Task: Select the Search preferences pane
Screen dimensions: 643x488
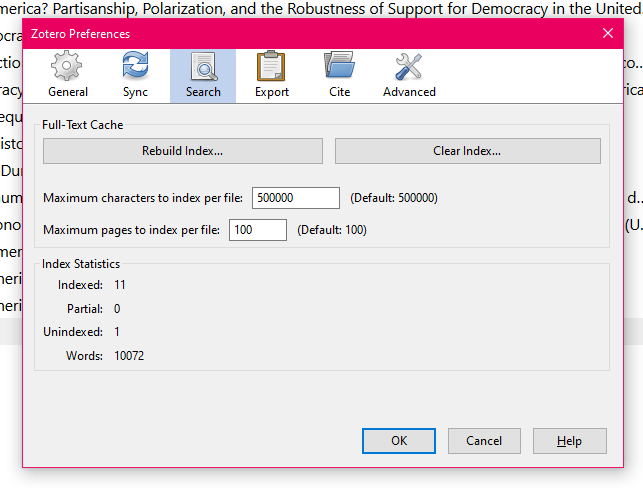Action: tap(203, 76)
